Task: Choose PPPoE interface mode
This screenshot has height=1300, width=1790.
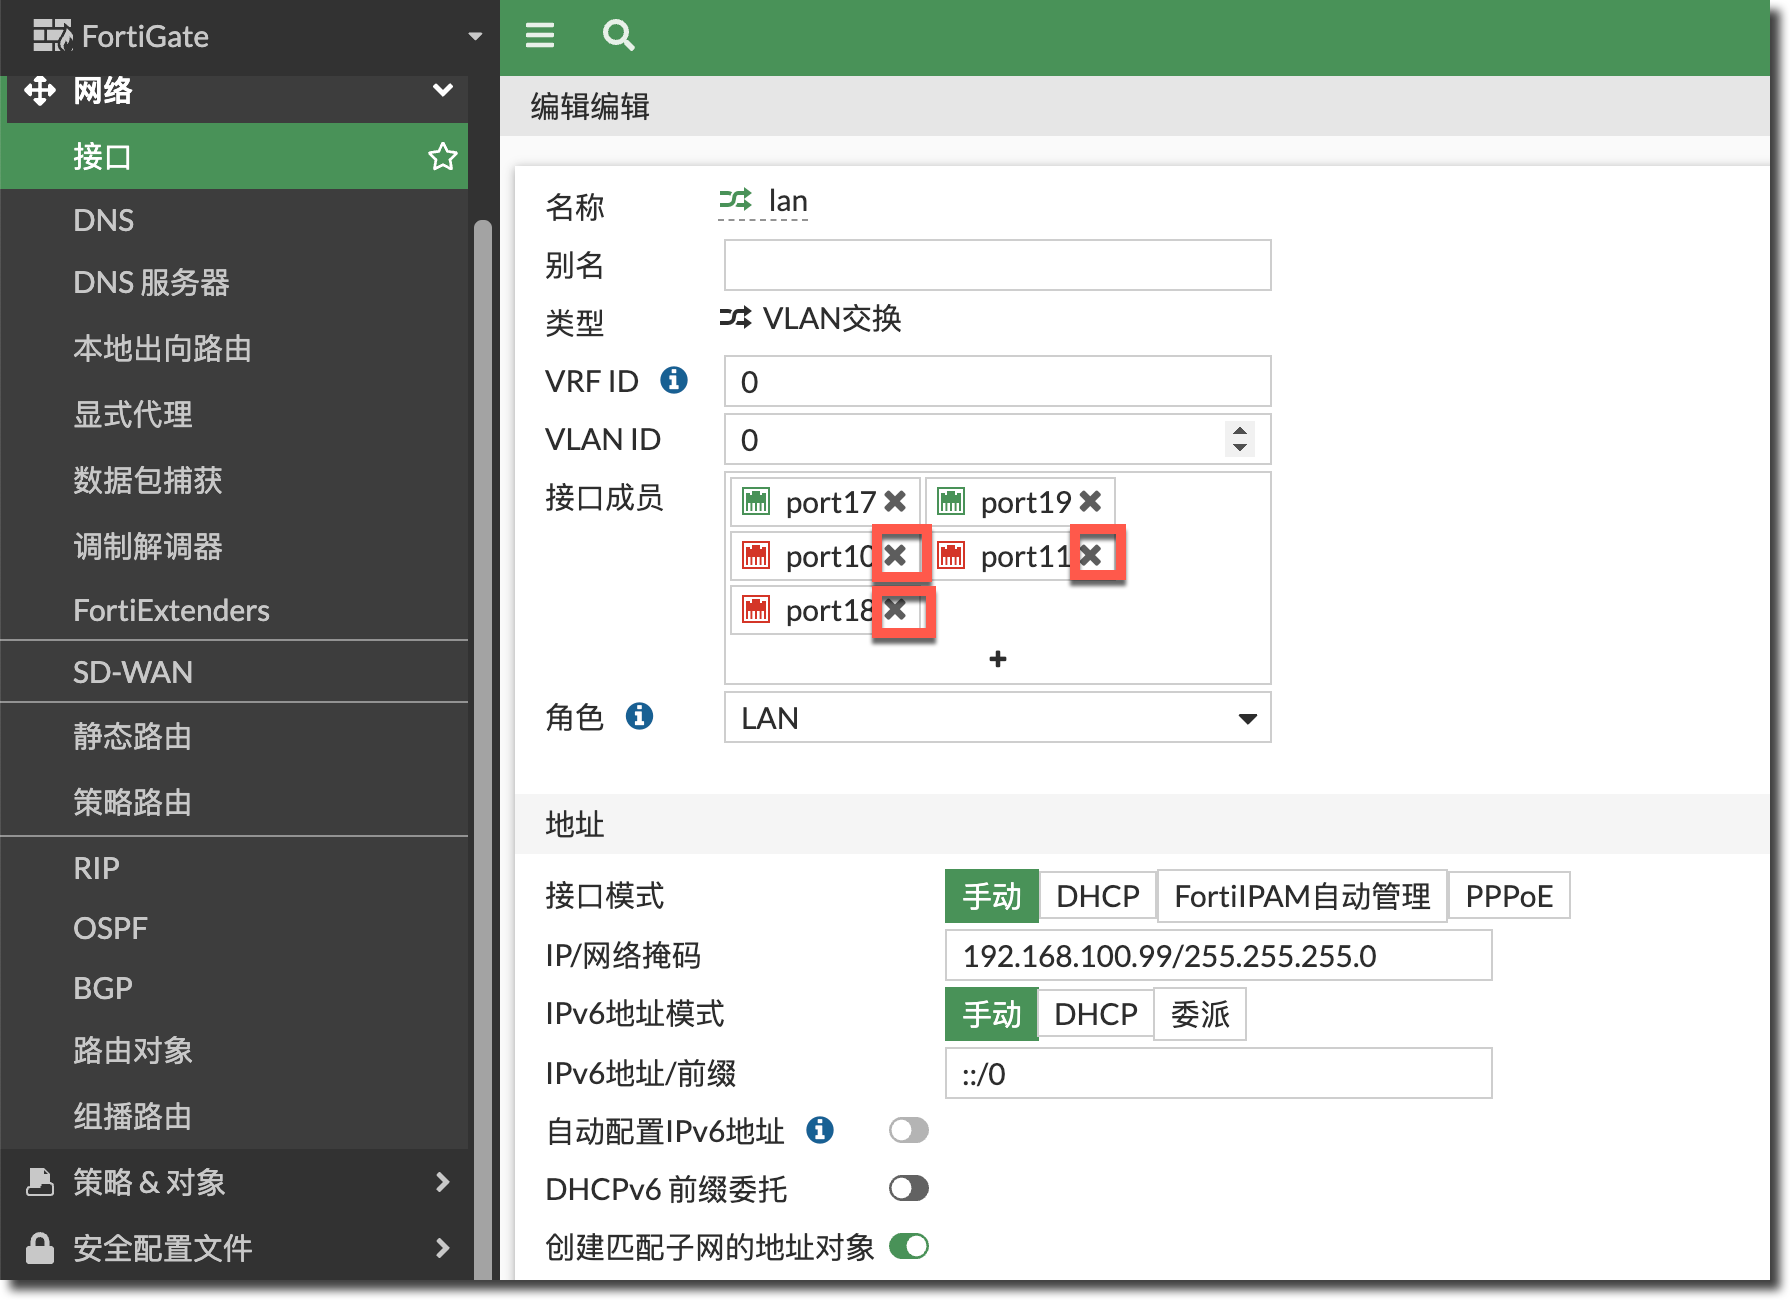Action: 1508,896
